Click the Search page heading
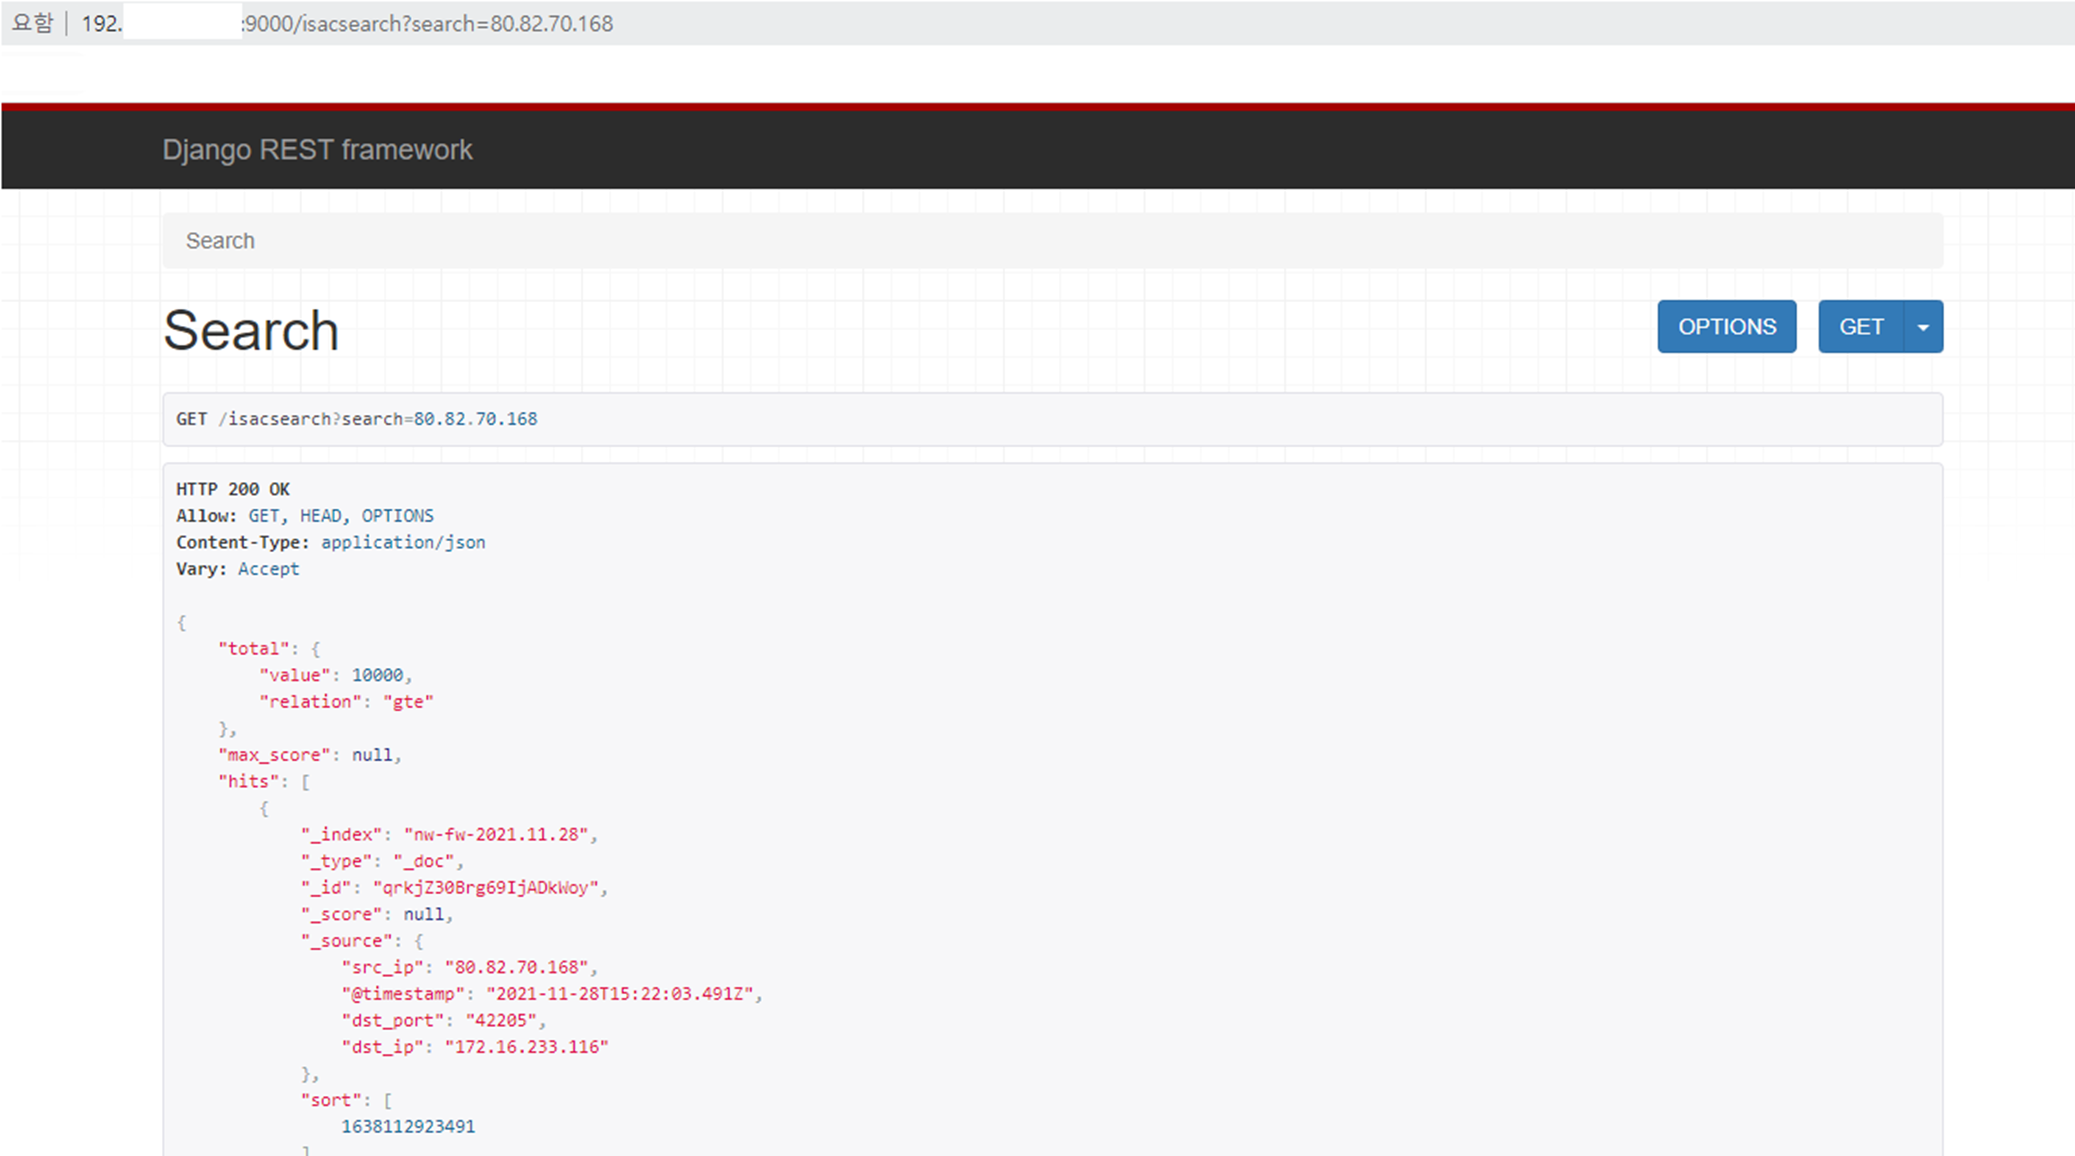The image size is (2075, 1156). [251, 331]
